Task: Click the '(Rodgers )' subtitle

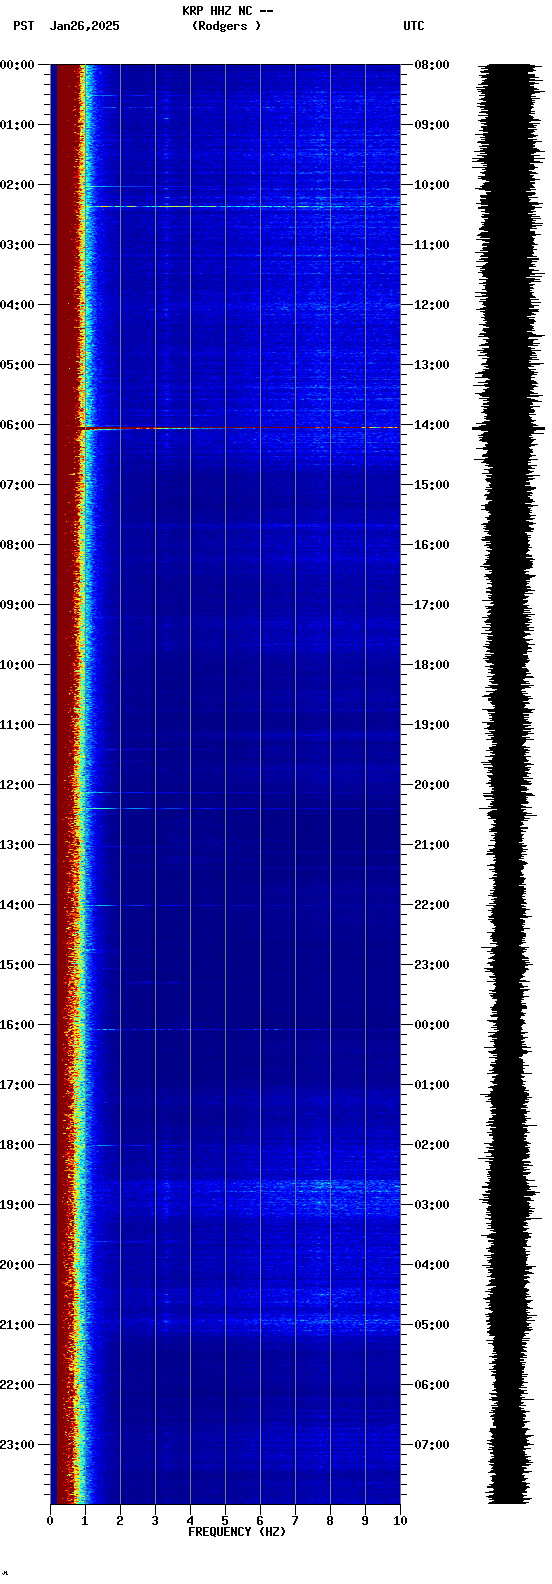Action: [x=227, y=26]
